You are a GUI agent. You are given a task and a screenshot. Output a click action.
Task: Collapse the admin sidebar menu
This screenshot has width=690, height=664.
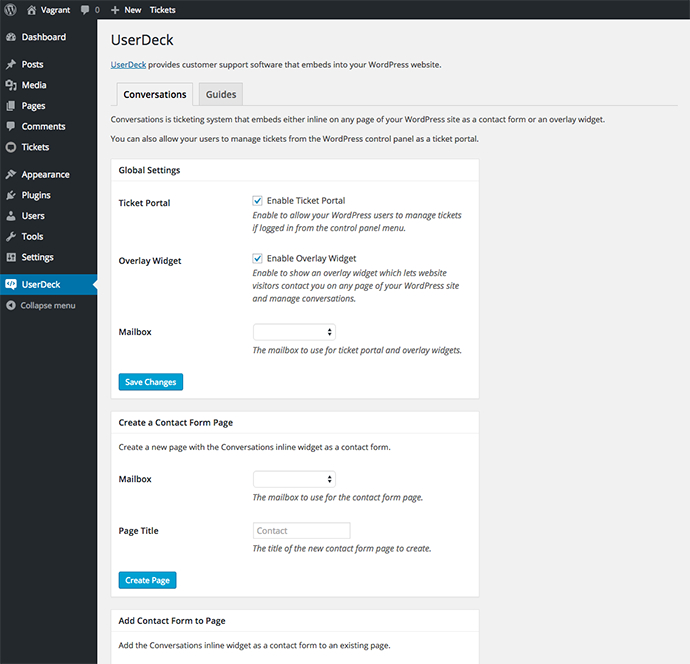pyautogui.click(x=40, y=305)
